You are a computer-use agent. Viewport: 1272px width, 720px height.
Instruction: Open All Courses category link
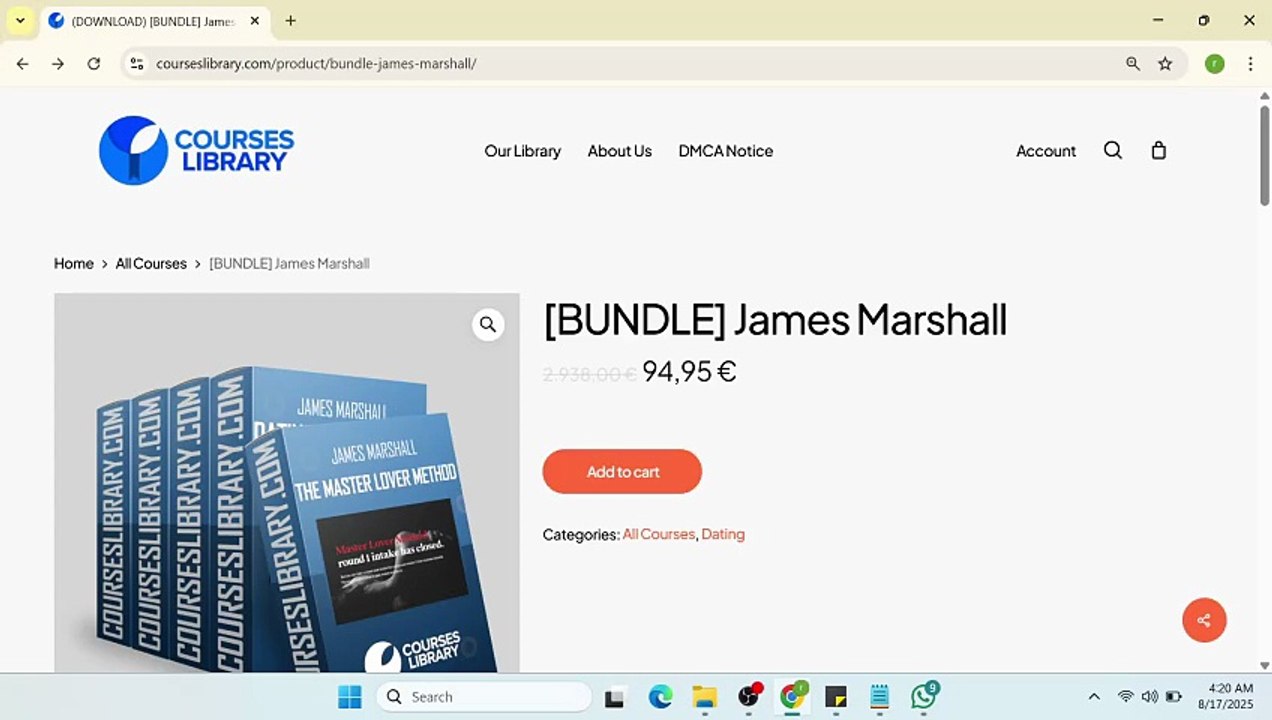[x=658, y=534]
